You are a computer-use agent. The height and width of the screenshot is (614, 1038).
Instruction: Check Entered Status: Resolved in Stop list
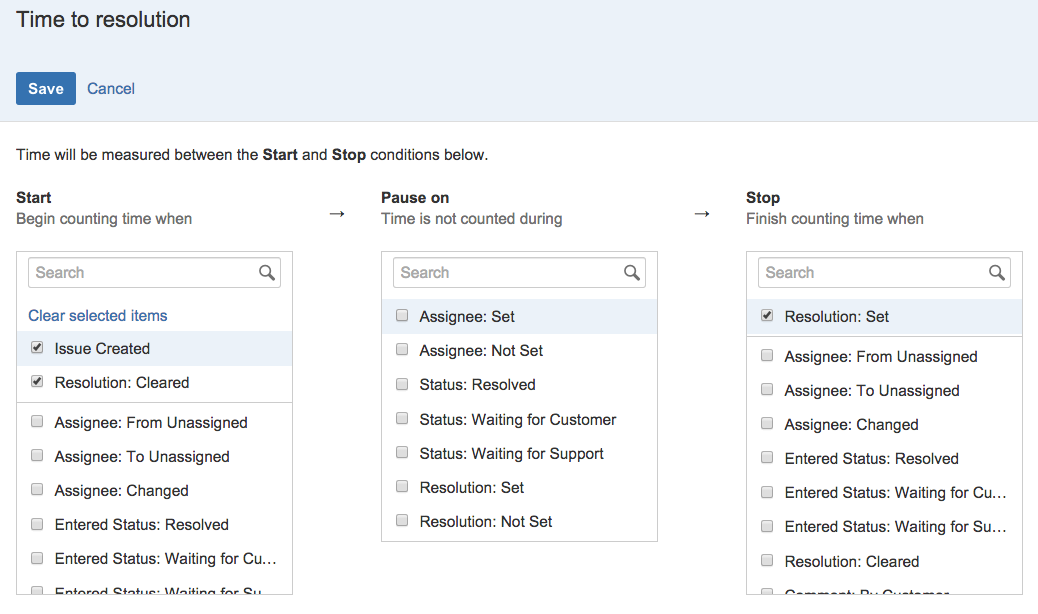767,458
